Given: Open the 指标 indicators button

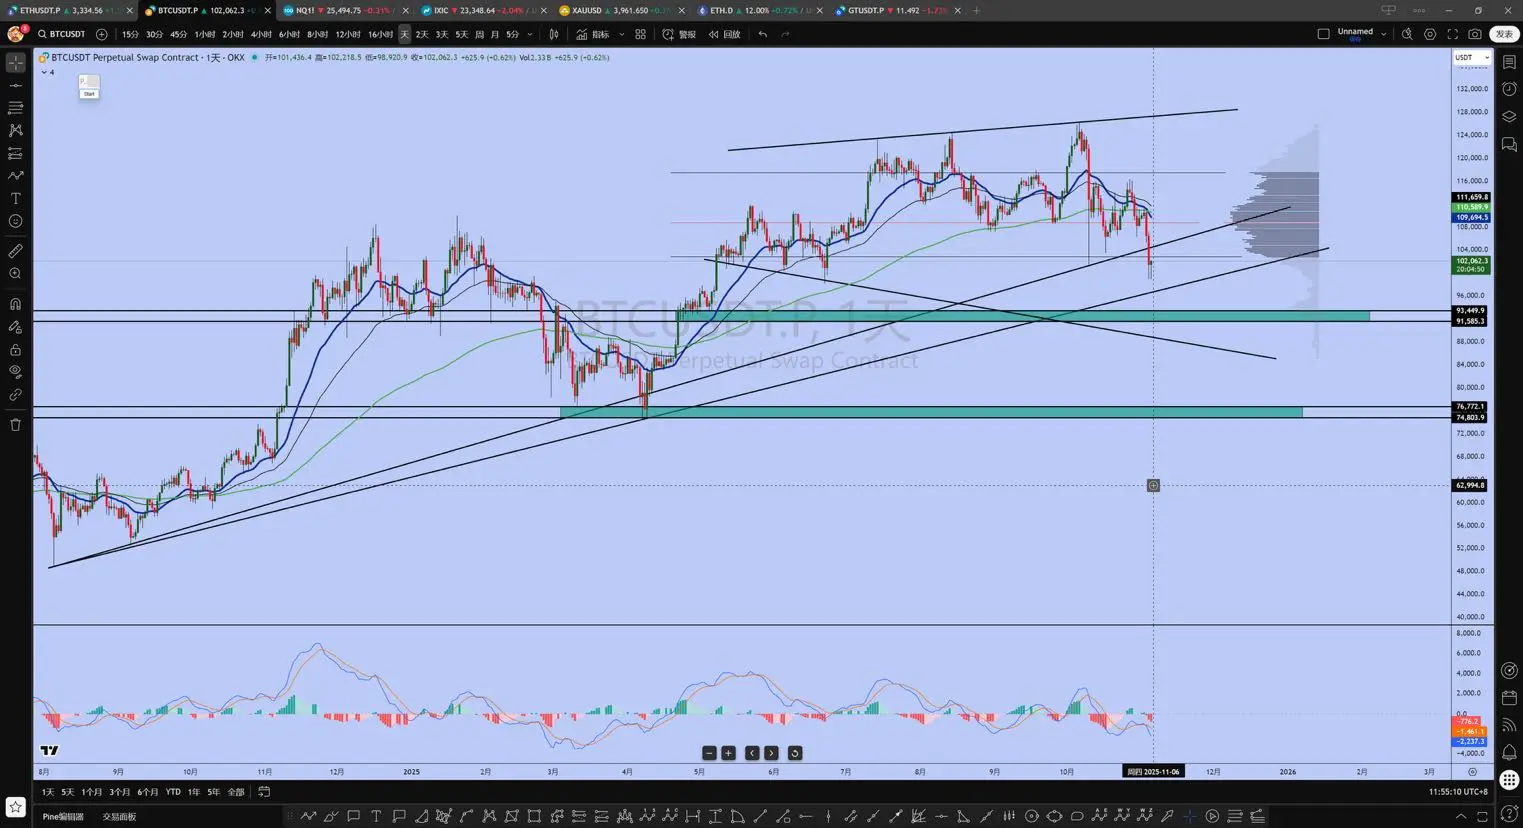Looking at the screenshot, I should point(593,34).
